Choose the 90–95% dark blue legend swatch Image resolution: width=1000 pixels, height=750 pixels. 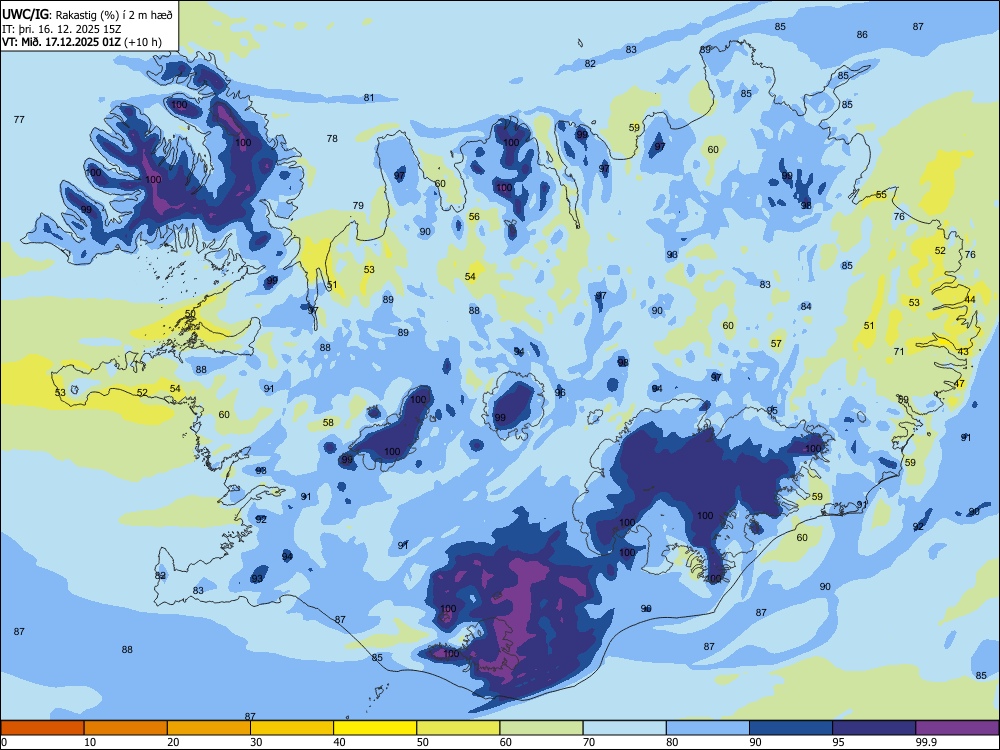coord(791,728)
